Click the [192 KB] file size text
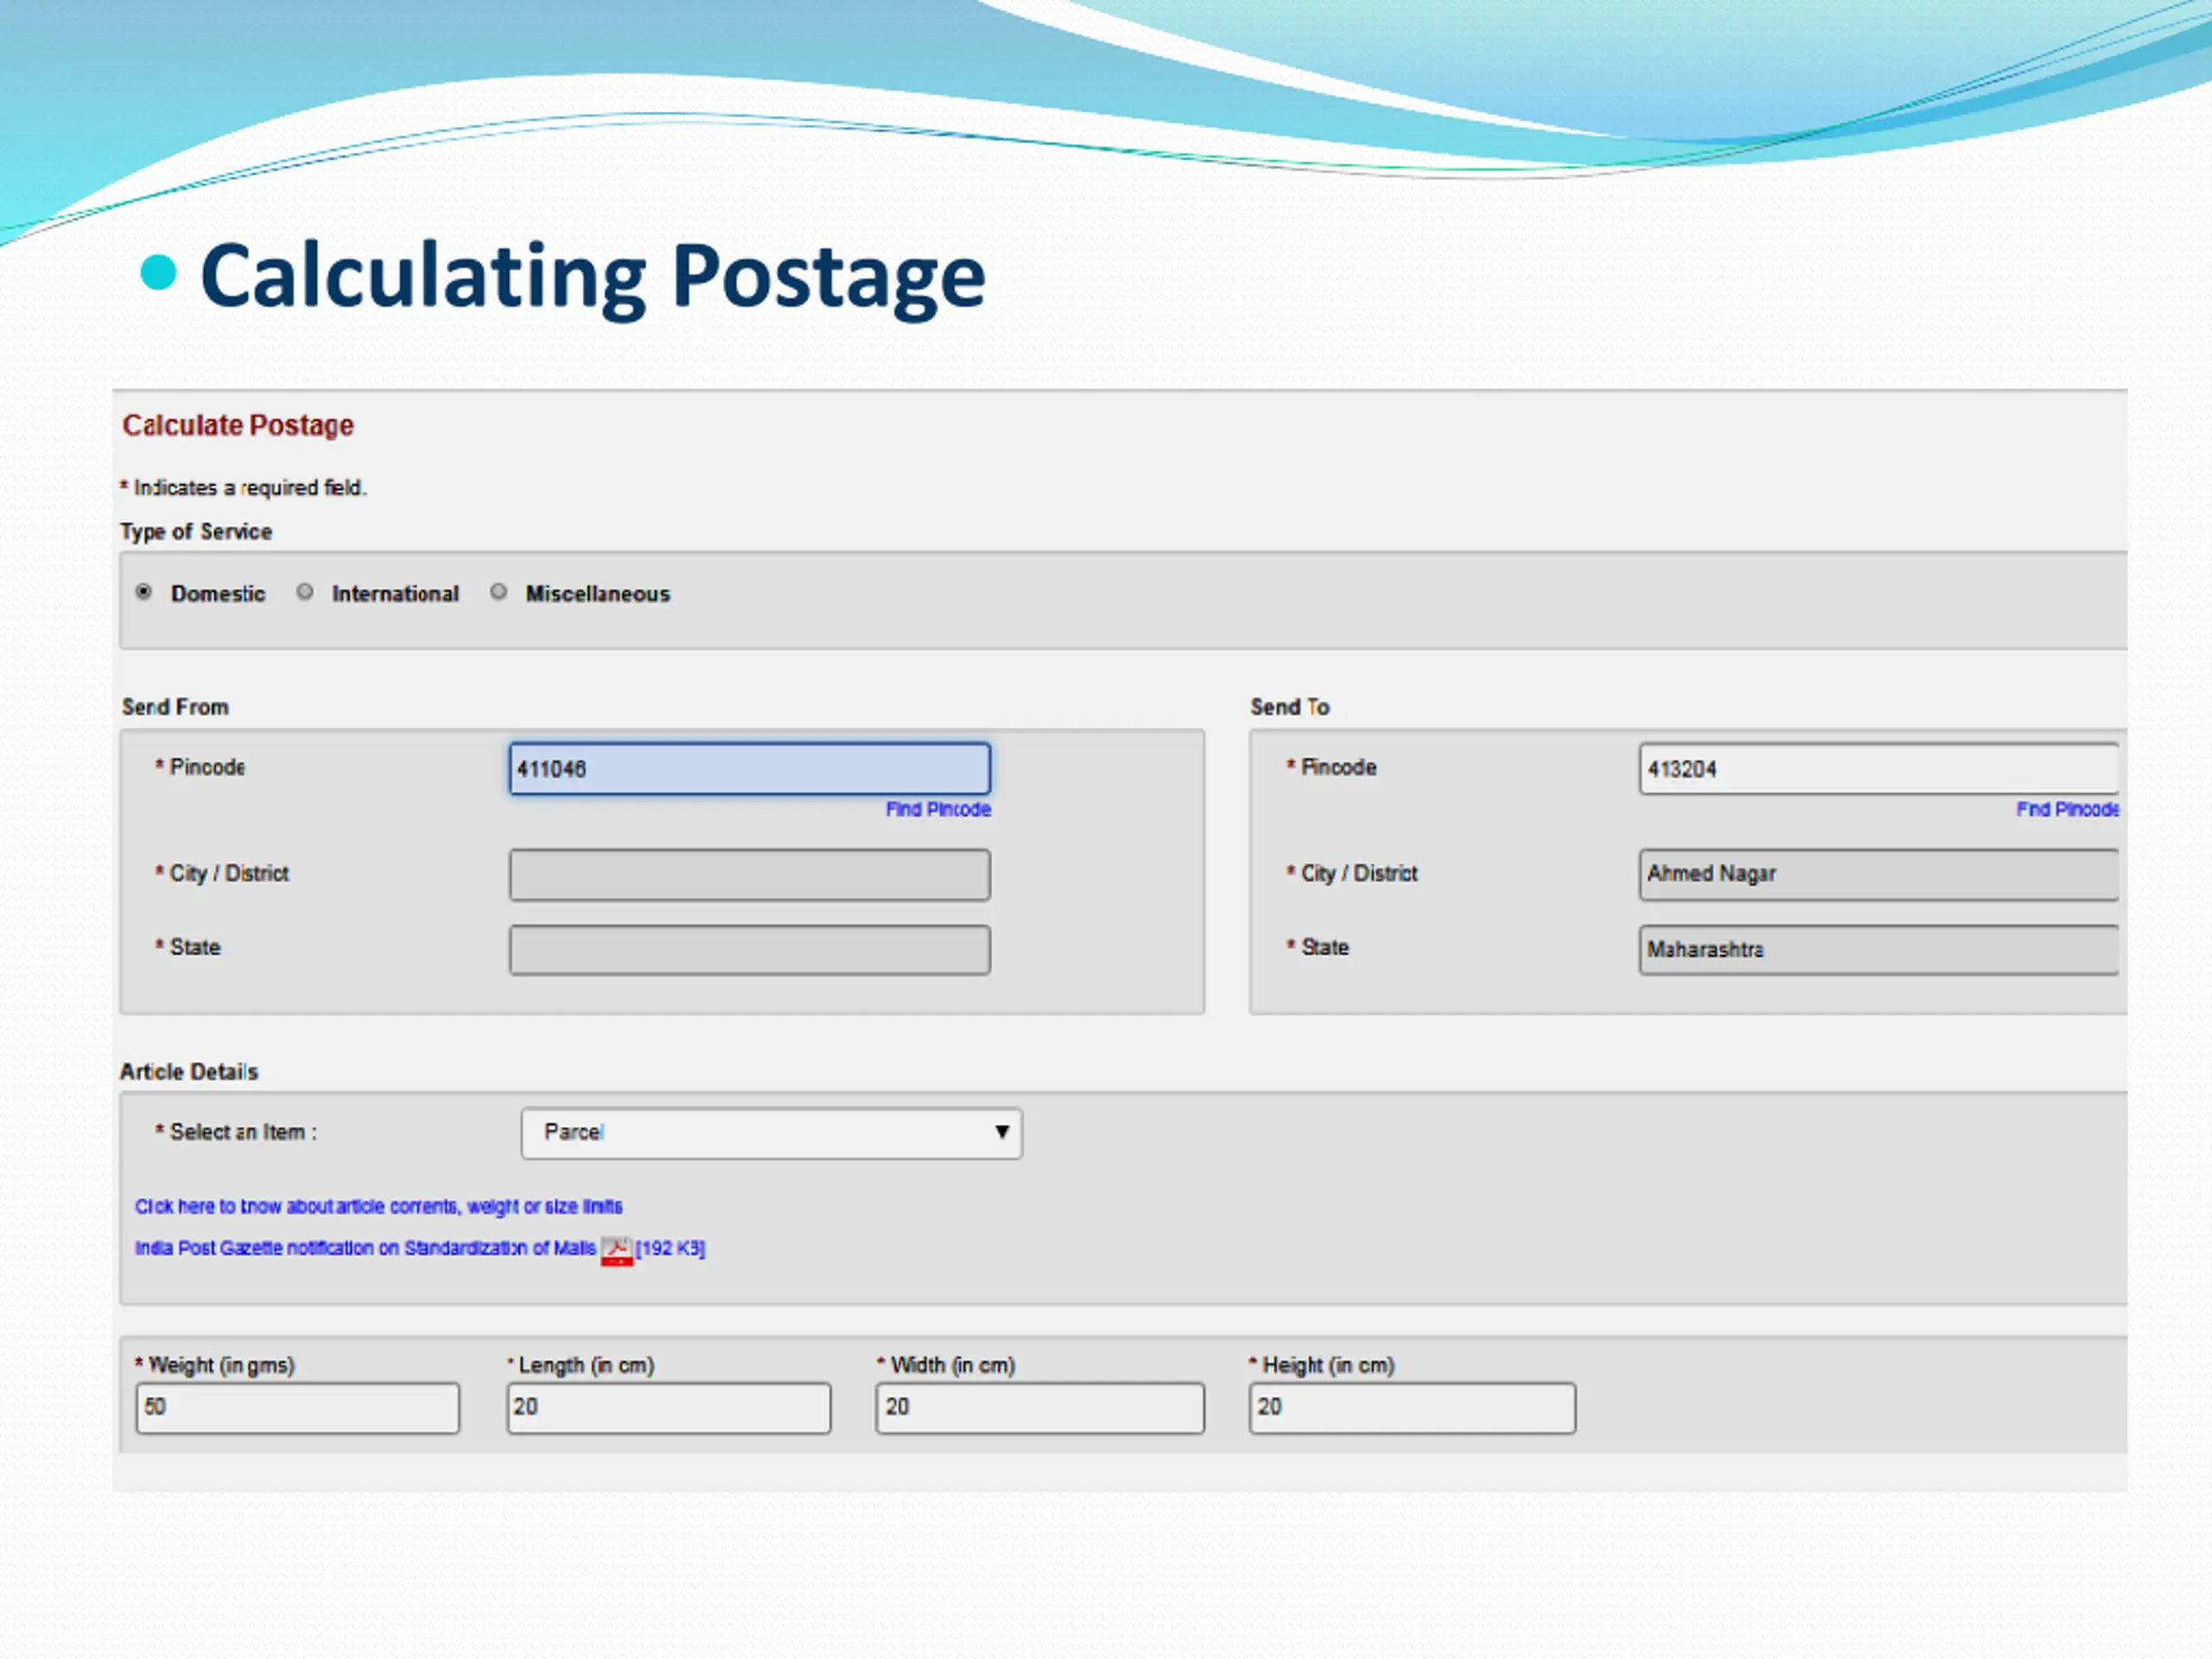 (x=670, y=1248)
